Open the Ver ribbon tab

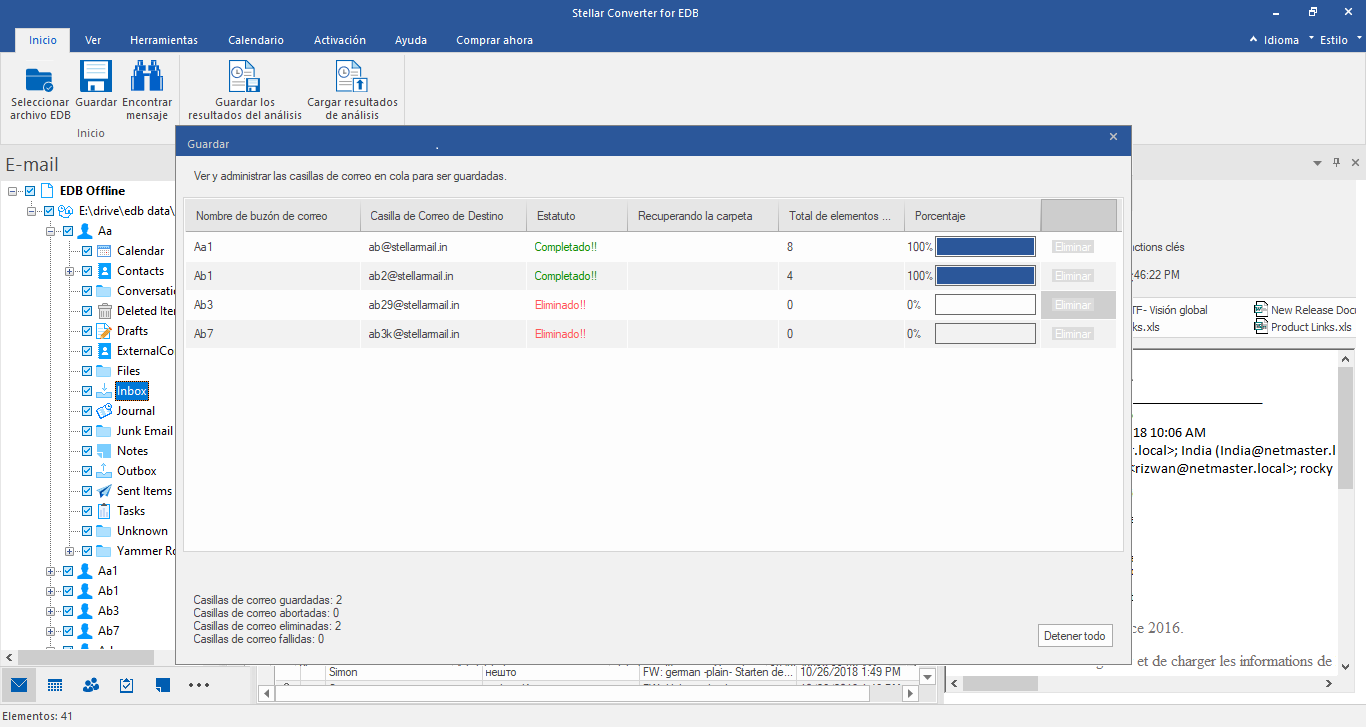[x=93, y=40]
